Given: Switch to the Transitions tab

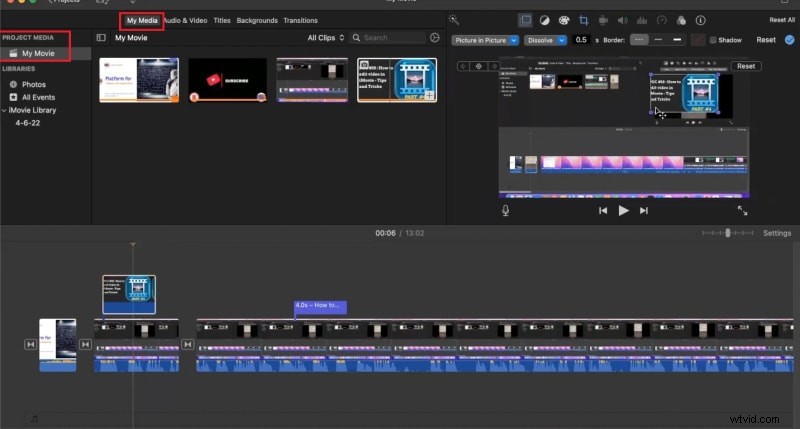Looking at the screenshot, I should (x=301, y=20).
